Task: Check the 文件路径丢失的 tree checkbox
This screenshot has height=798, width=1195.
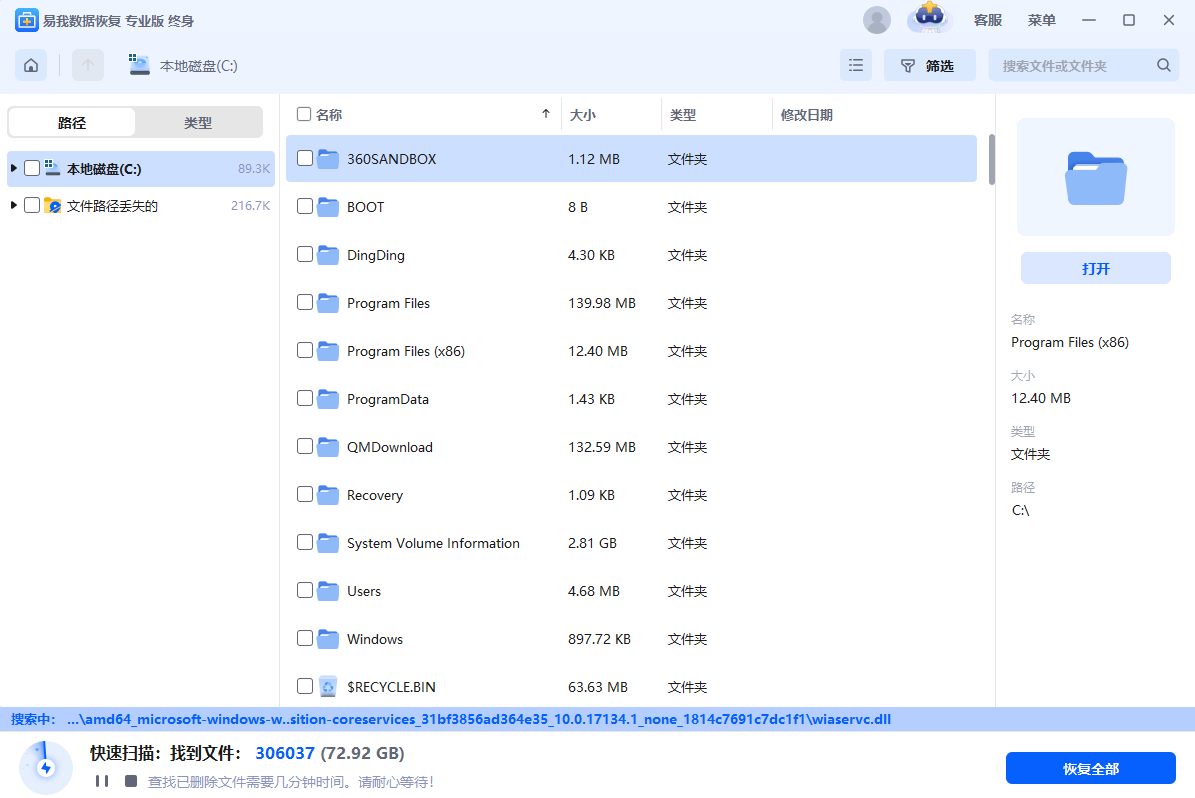Action: (x=32, y=205)
